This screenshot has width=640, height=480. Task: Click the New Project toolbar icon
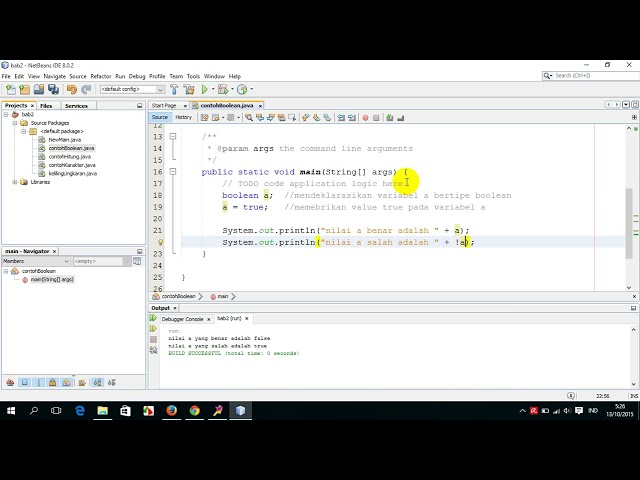(24, 89)
